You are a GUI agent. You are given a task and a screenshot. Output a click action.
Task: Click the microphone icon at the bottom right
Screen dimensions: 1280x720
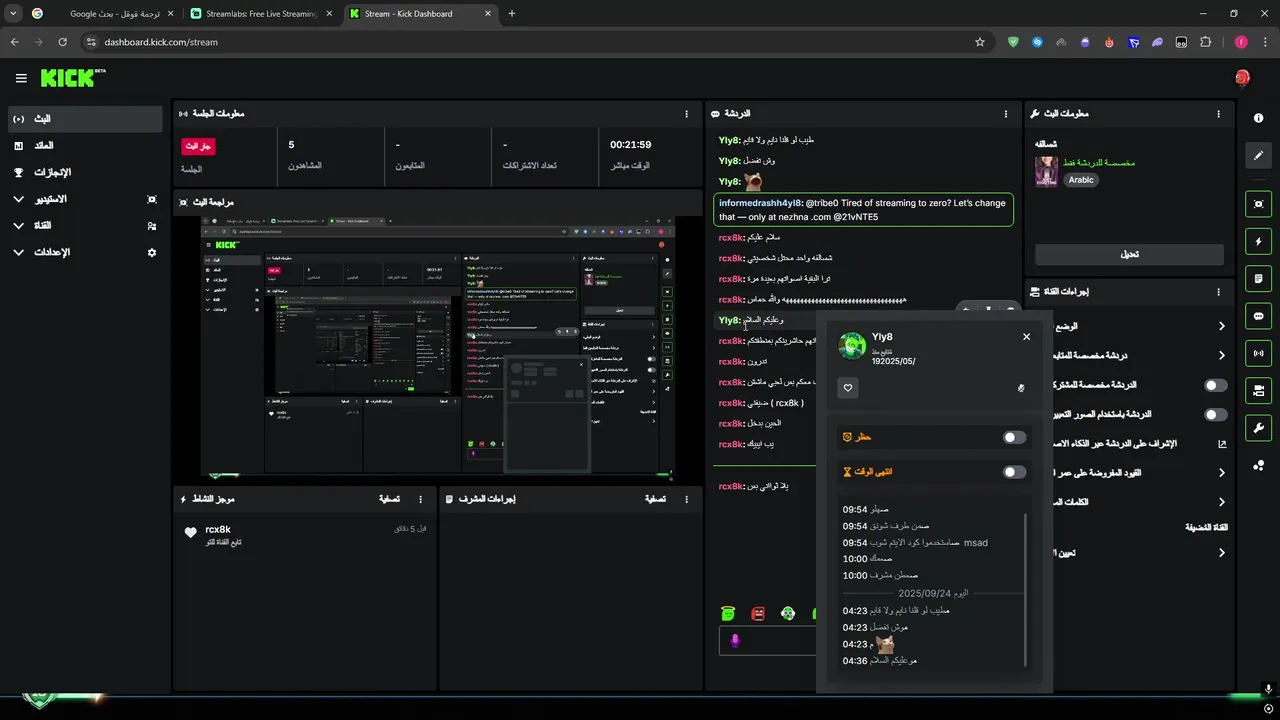pyautogui.click(x=1268, y=689)
